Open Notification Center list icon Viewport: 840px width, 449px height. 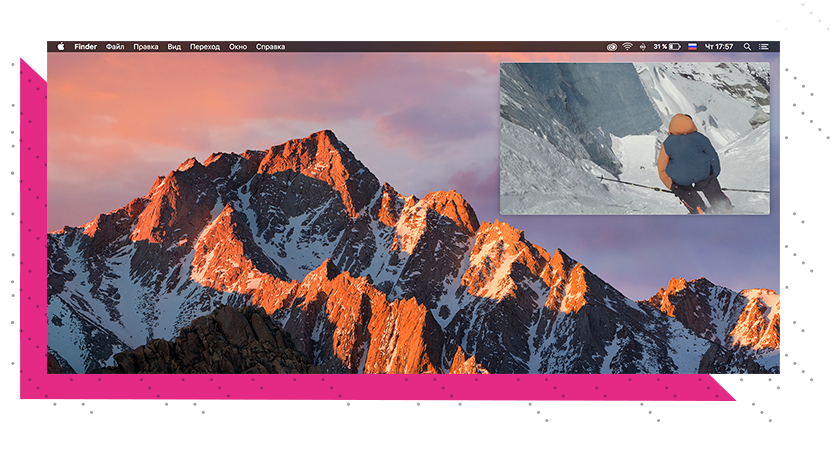[x=764, y=47]
